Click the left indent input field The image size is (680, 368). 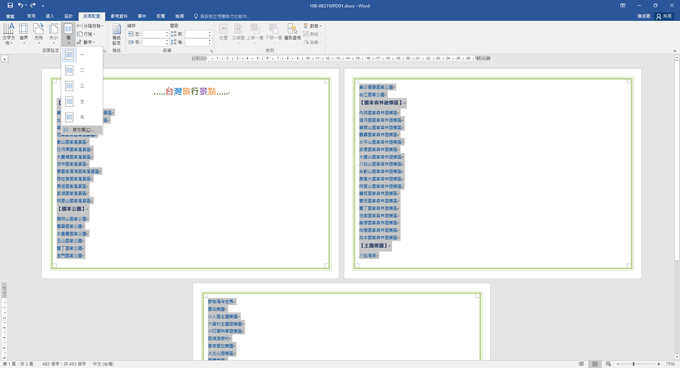[154, 34]
